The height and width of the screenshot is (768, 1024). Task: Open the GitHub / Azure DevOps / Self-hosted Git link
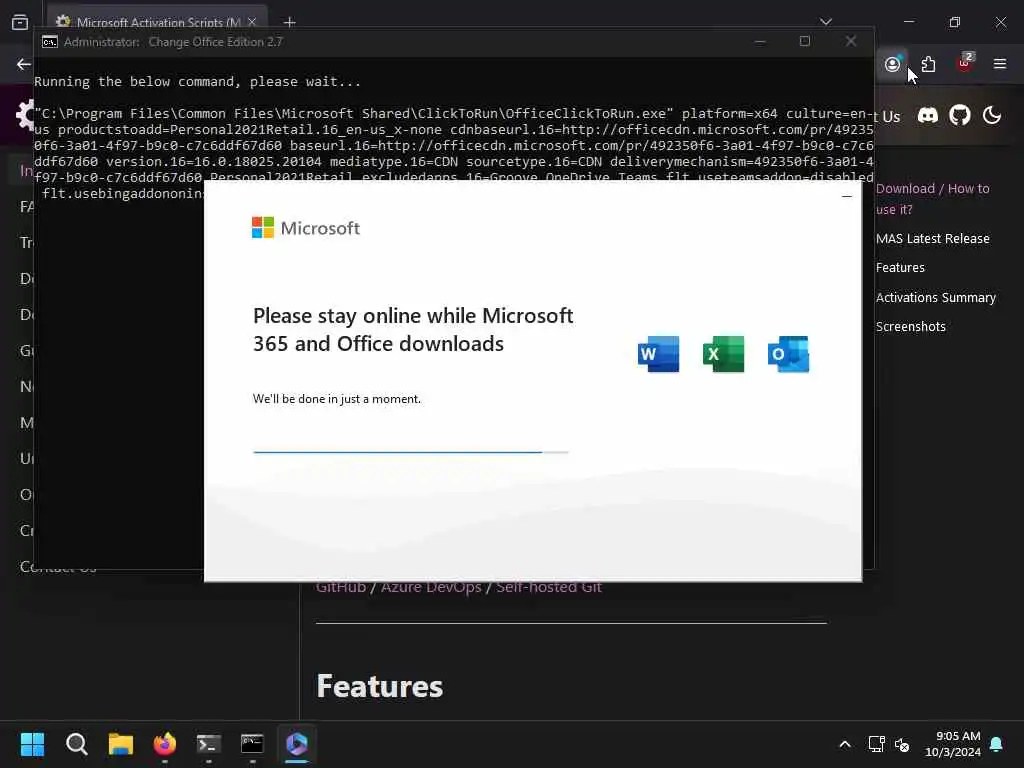tap(458, 587)
